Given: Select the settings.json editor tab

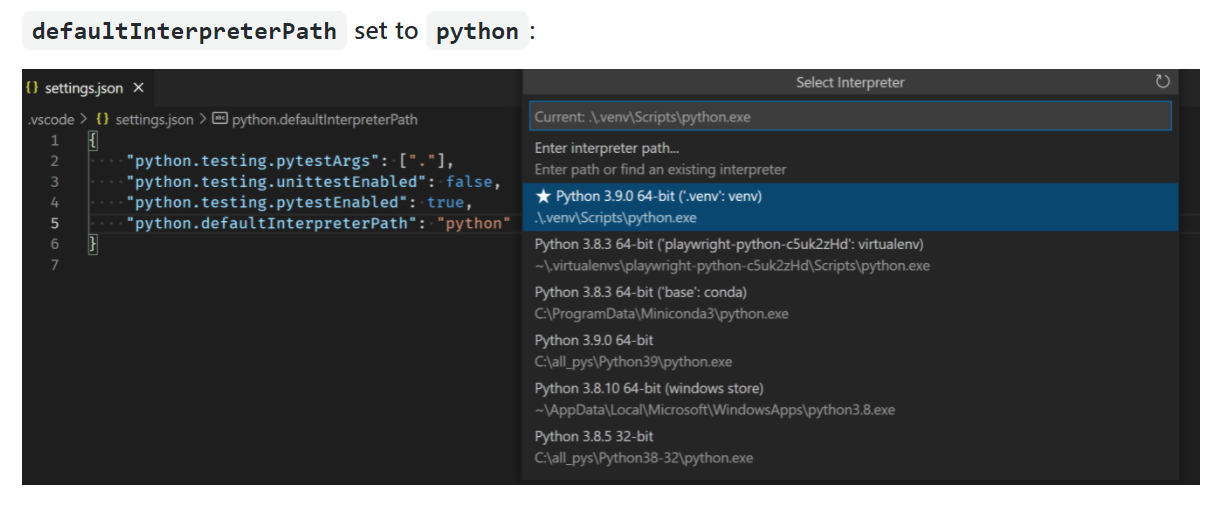Looking at the screenshot, I should 87,88.
